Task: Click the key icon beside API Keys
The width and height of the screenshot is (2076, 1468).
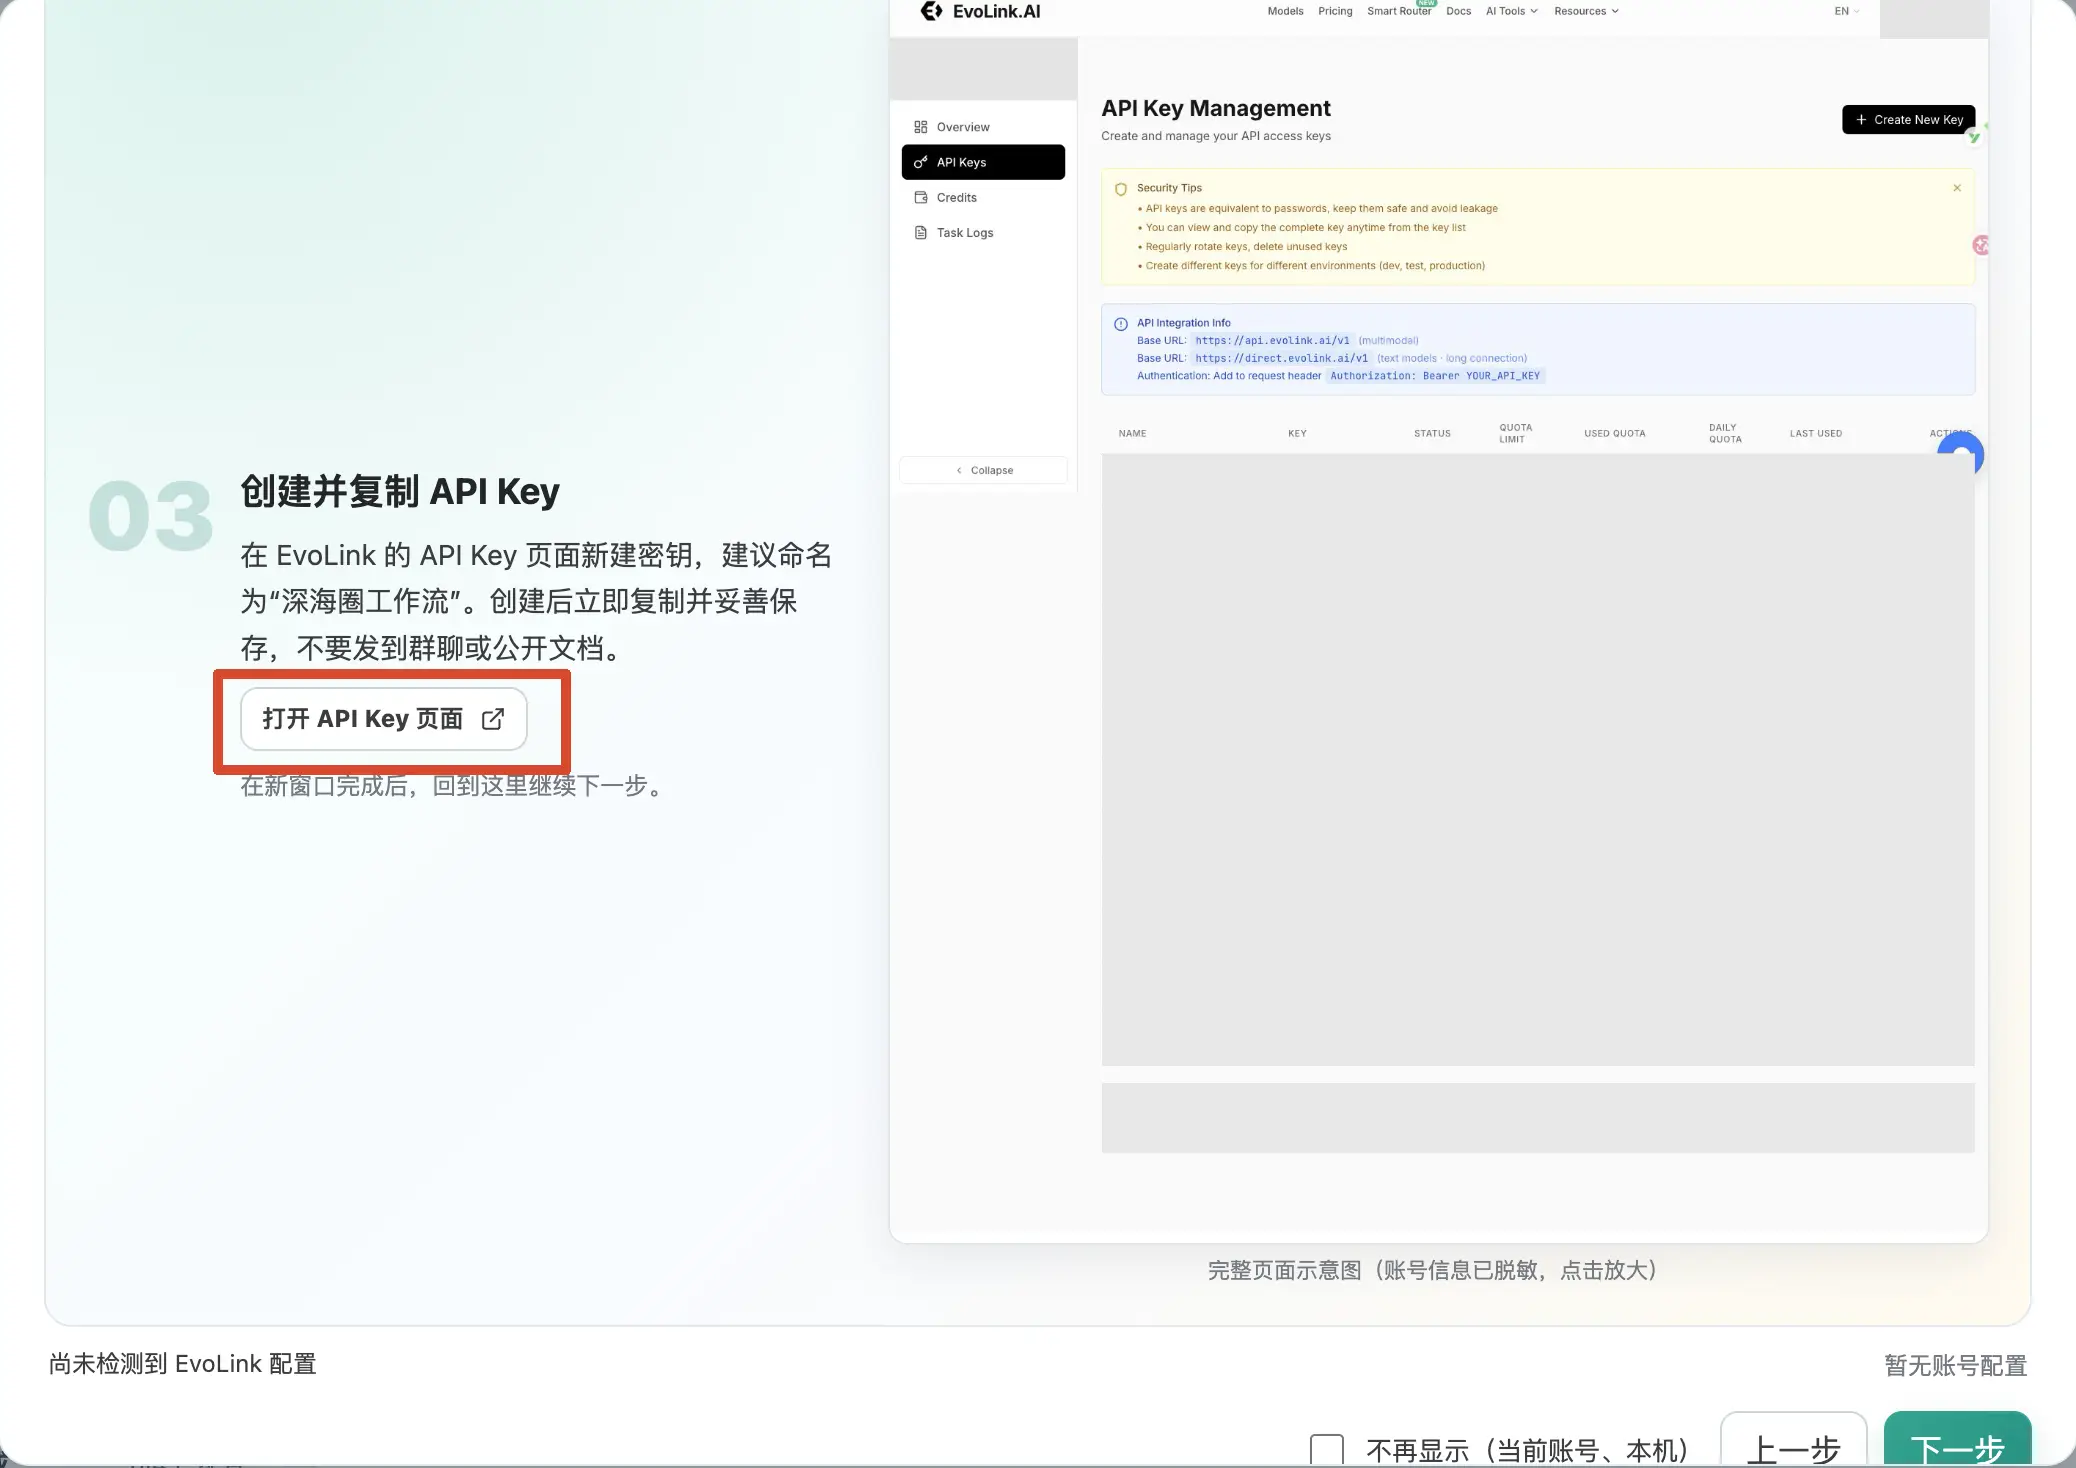Action: (x=920, y=162)
